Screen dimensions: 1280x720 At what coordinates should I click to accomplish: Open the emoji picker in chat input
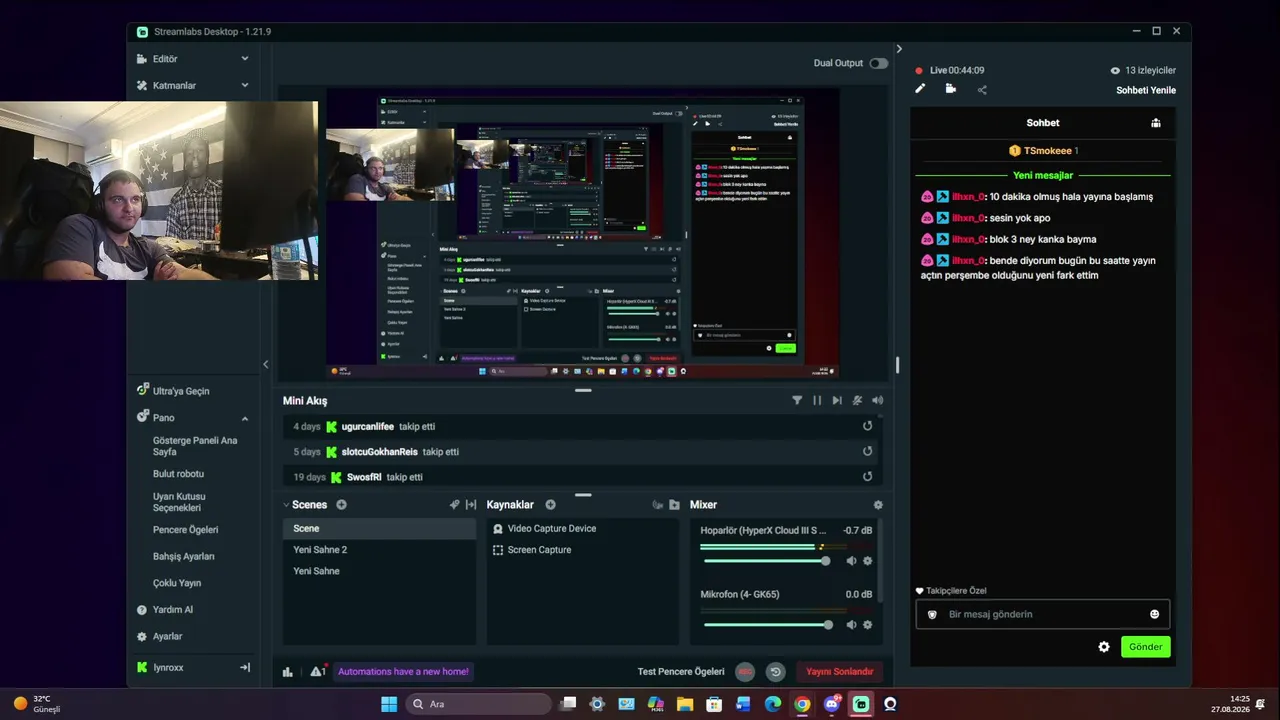[1154, 614]
